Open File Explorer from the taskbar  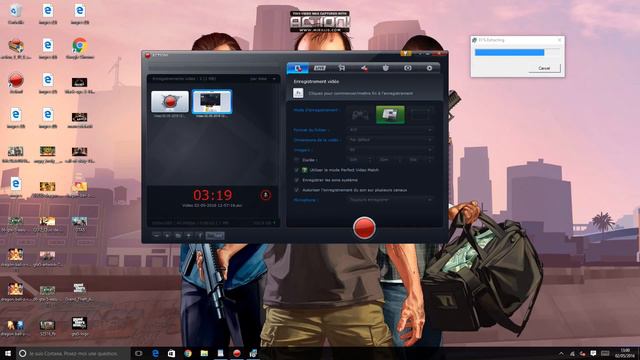204,353
